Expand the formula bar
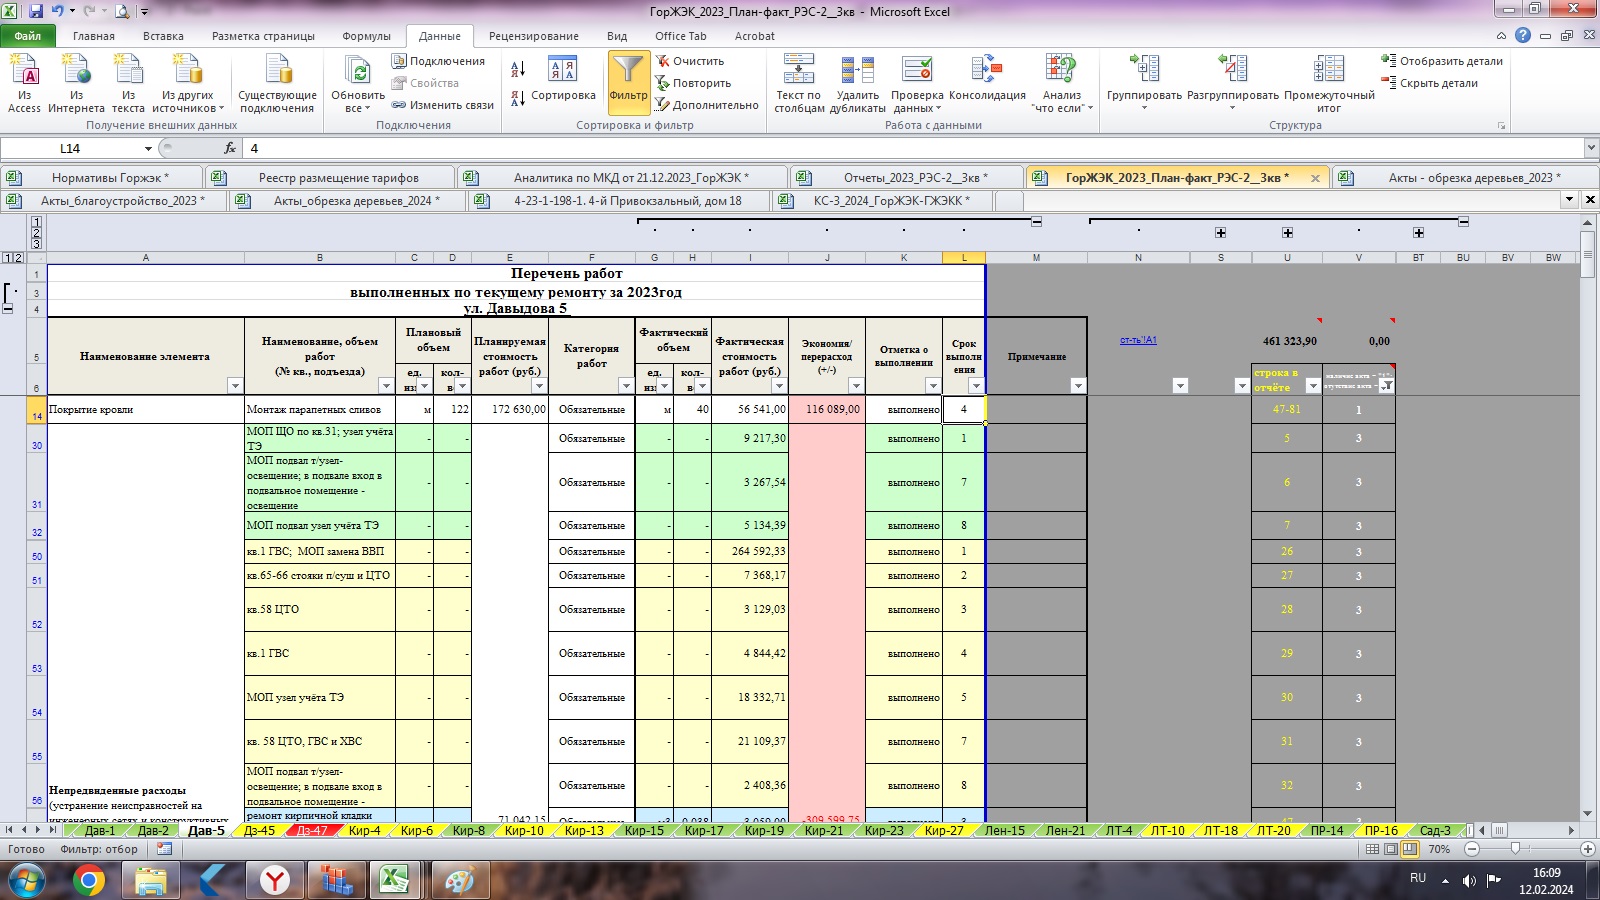This screenshot has height=900, width=1600. click(x=1591, y=148)
